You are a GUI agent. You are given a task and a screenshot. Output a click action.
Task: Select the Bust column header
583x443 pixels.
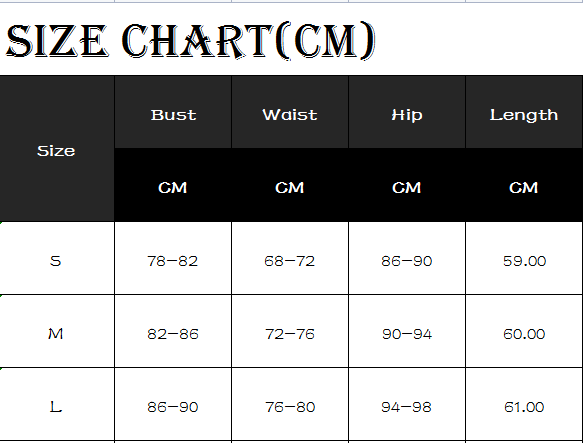(x=173, y=112)
